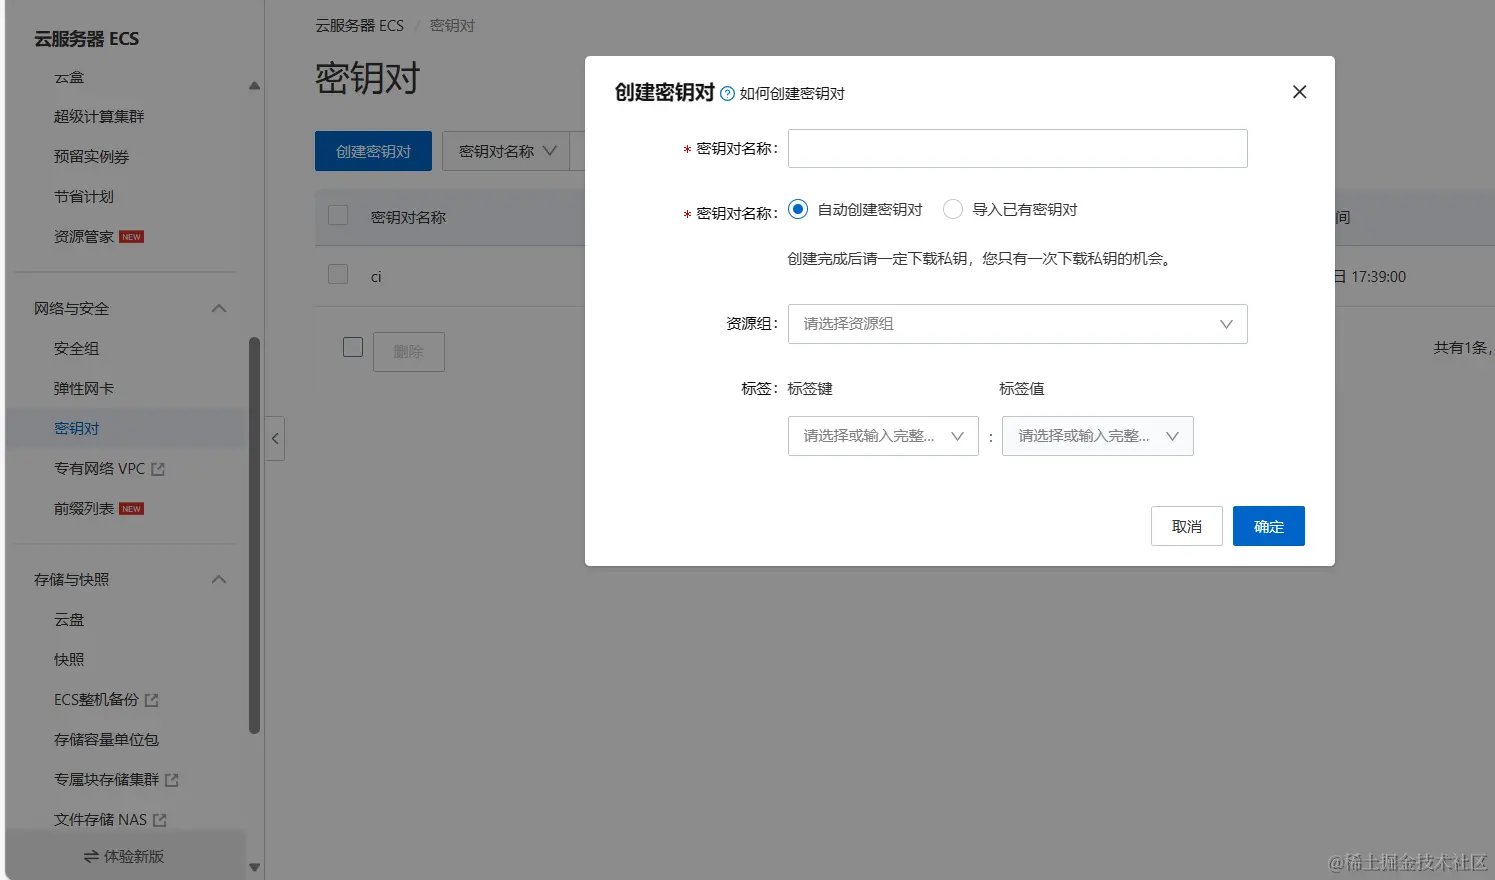Open 预留实例券 in the sidebar
This screenshot has width=1495, height=880.
[91, 157]
